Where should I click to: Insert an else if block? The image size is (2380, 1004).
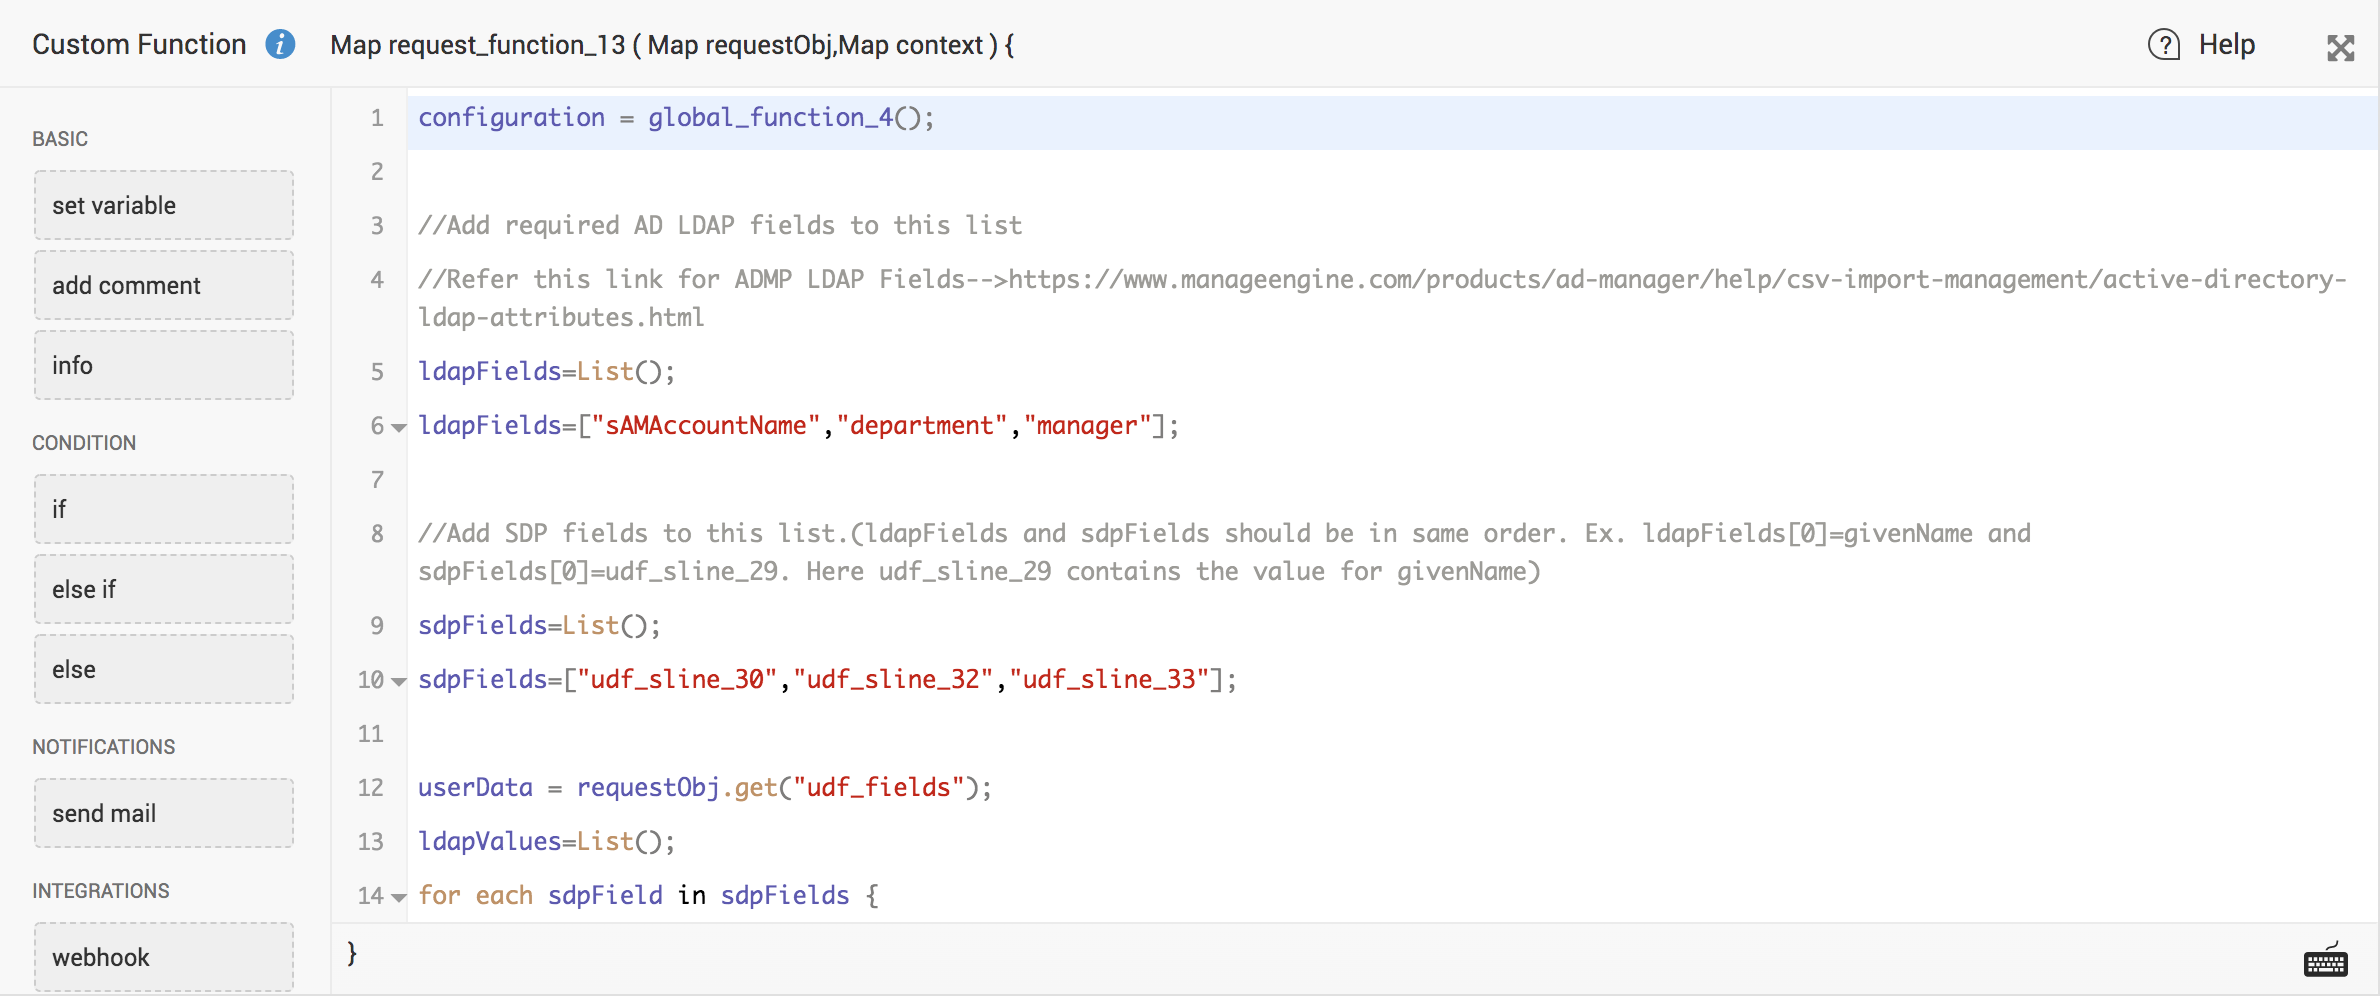pyautogui.click(x=164, y=589)
